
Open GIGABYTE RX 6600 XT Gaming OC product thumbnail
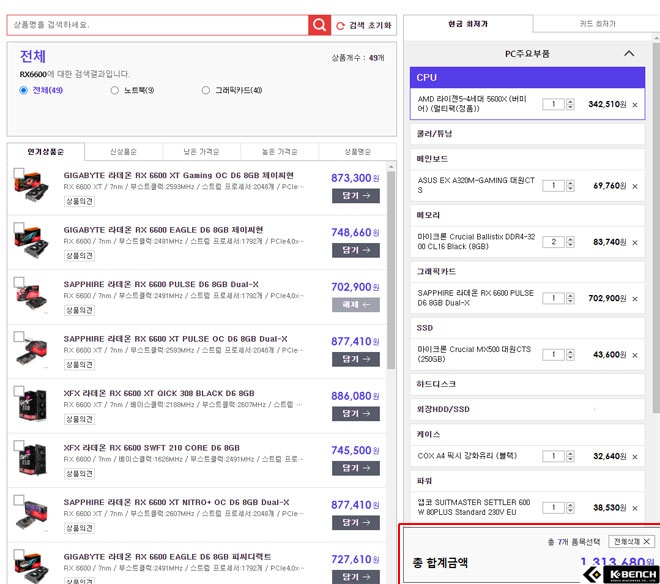[x=32, y=187]
